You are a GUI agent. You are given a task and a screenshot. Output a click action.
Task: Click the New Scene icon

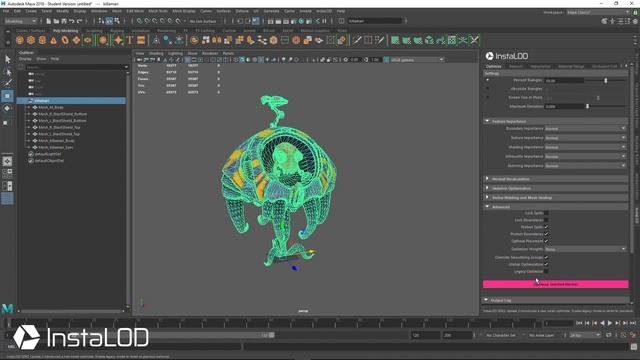[x=49, y=21]
